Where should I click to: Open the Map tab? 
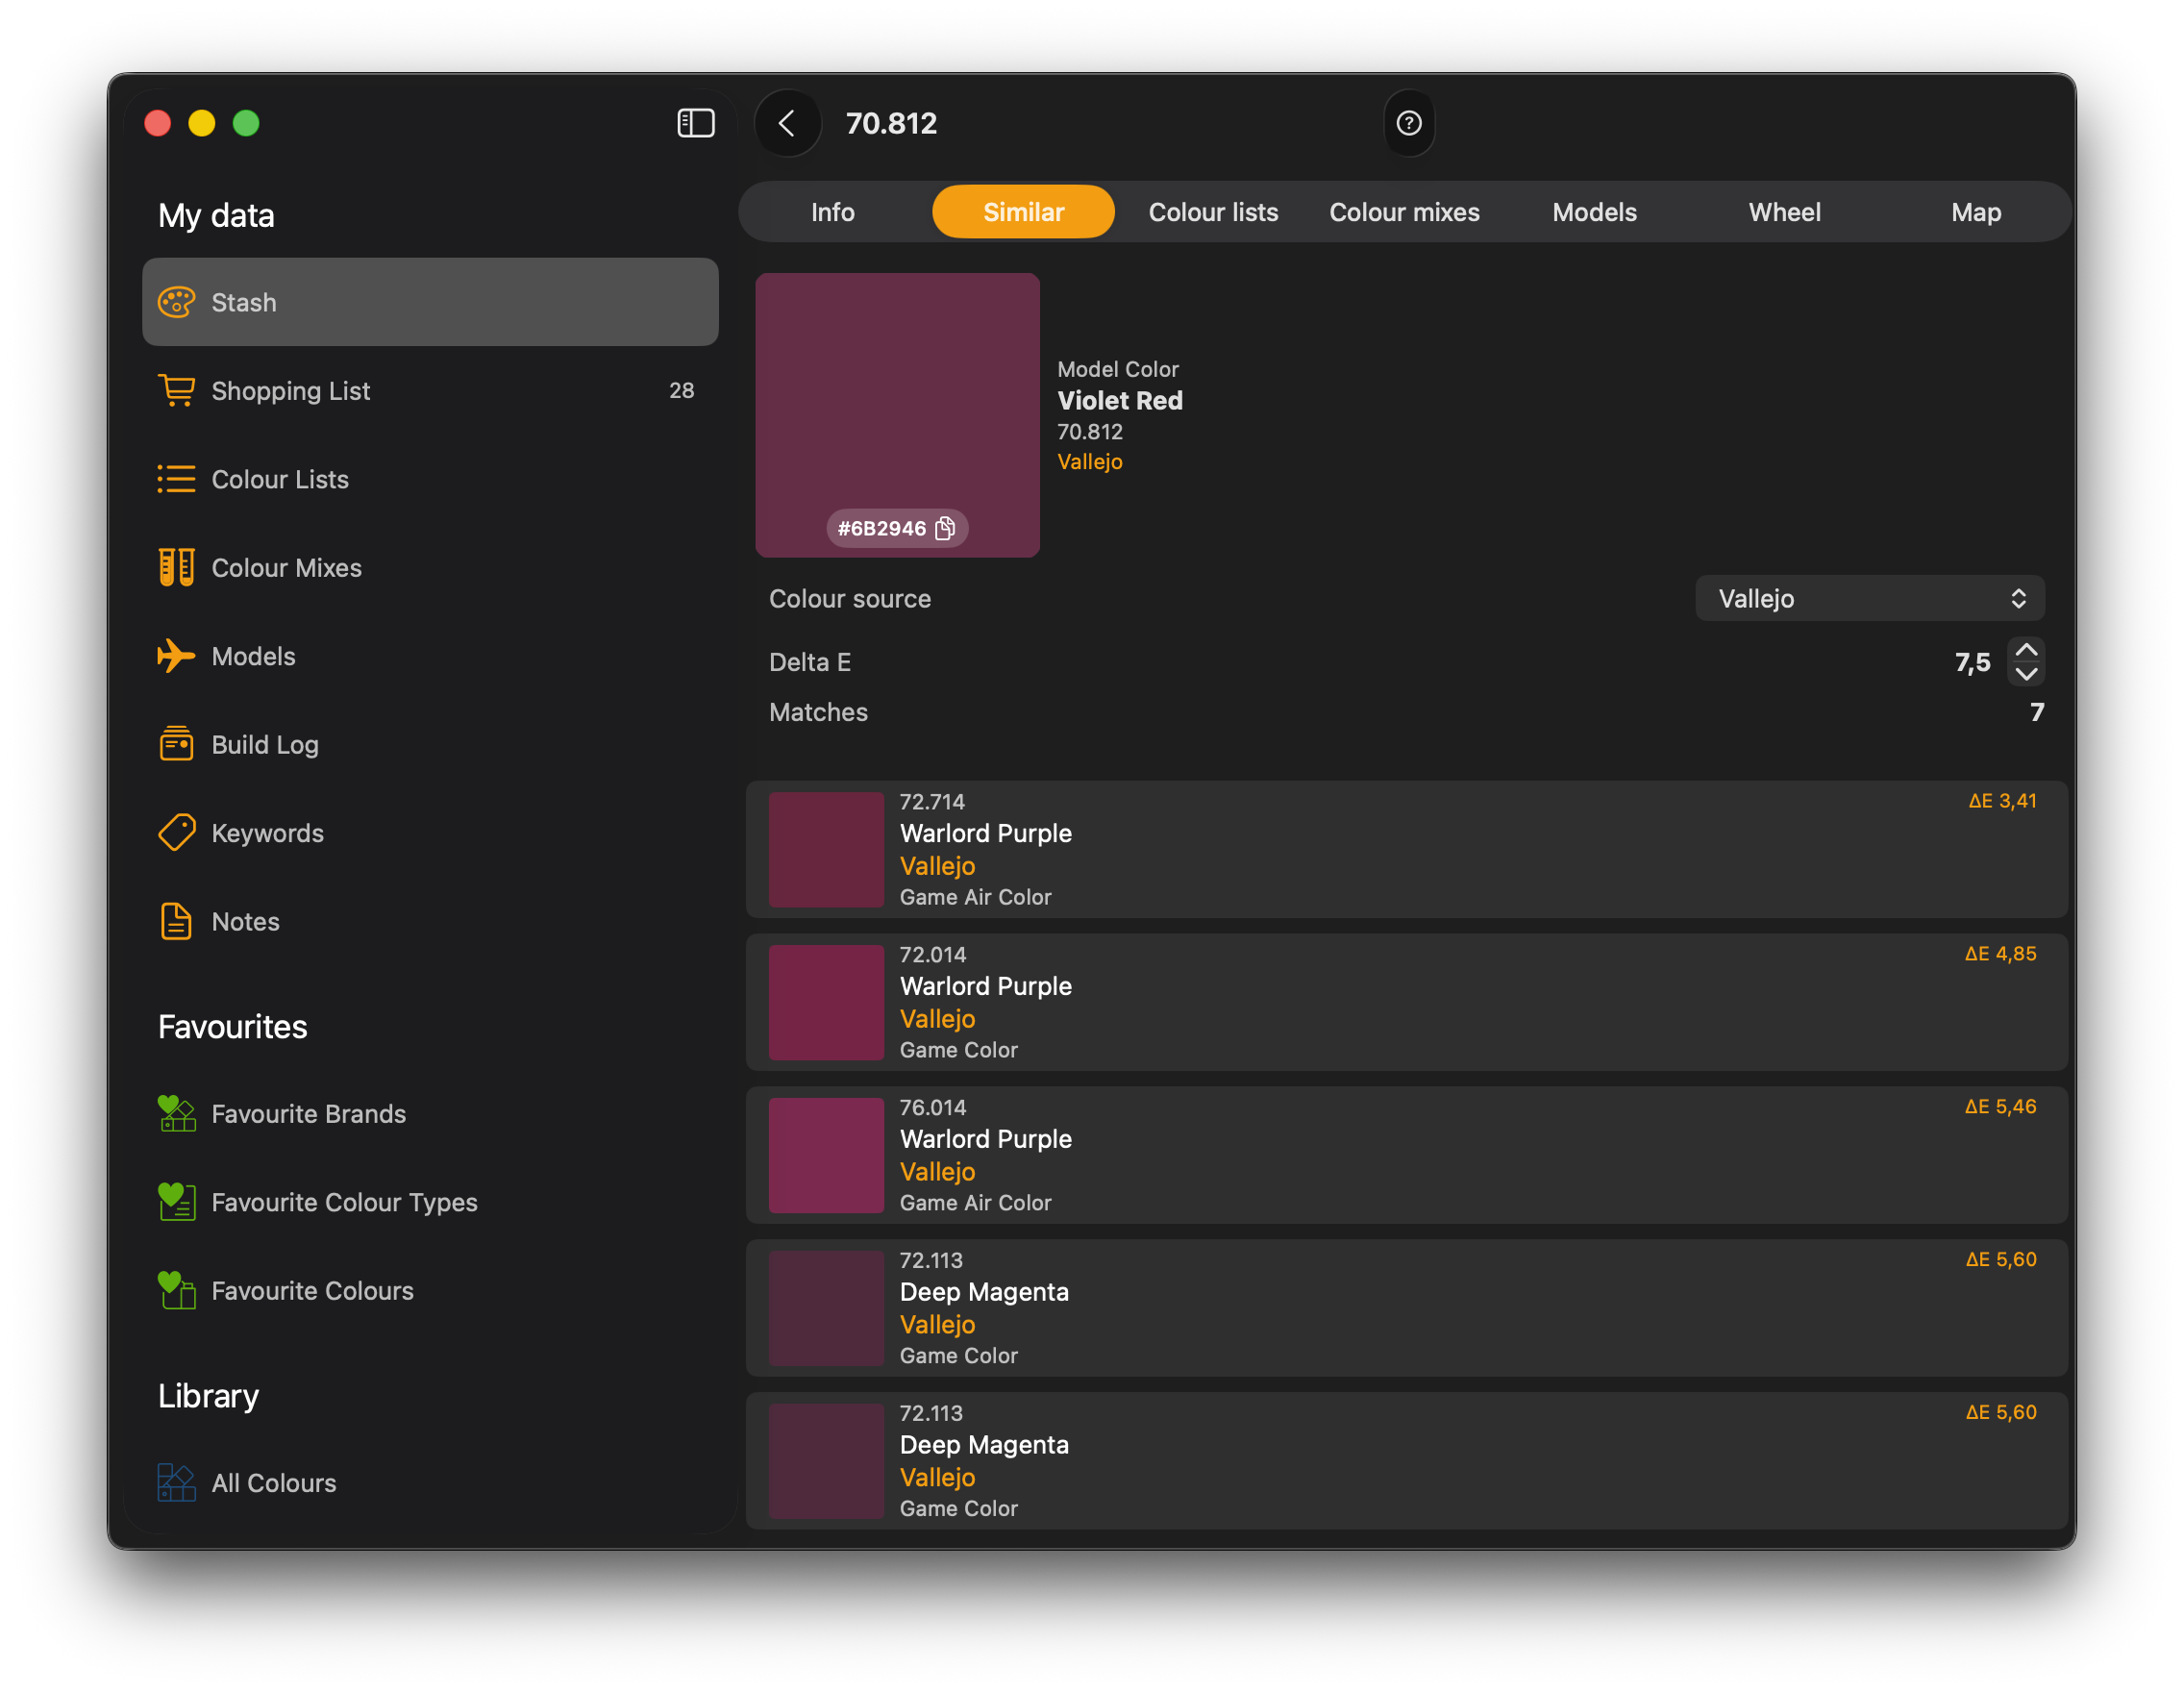[x=1975, y=212]
